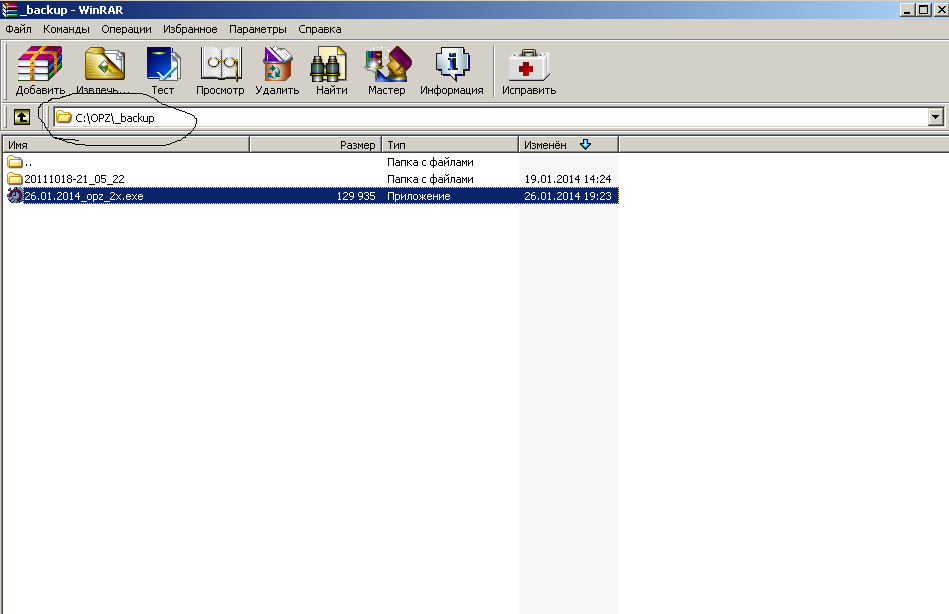Go up one folder level button
The image size is (949, 614).
coord(21,117)
